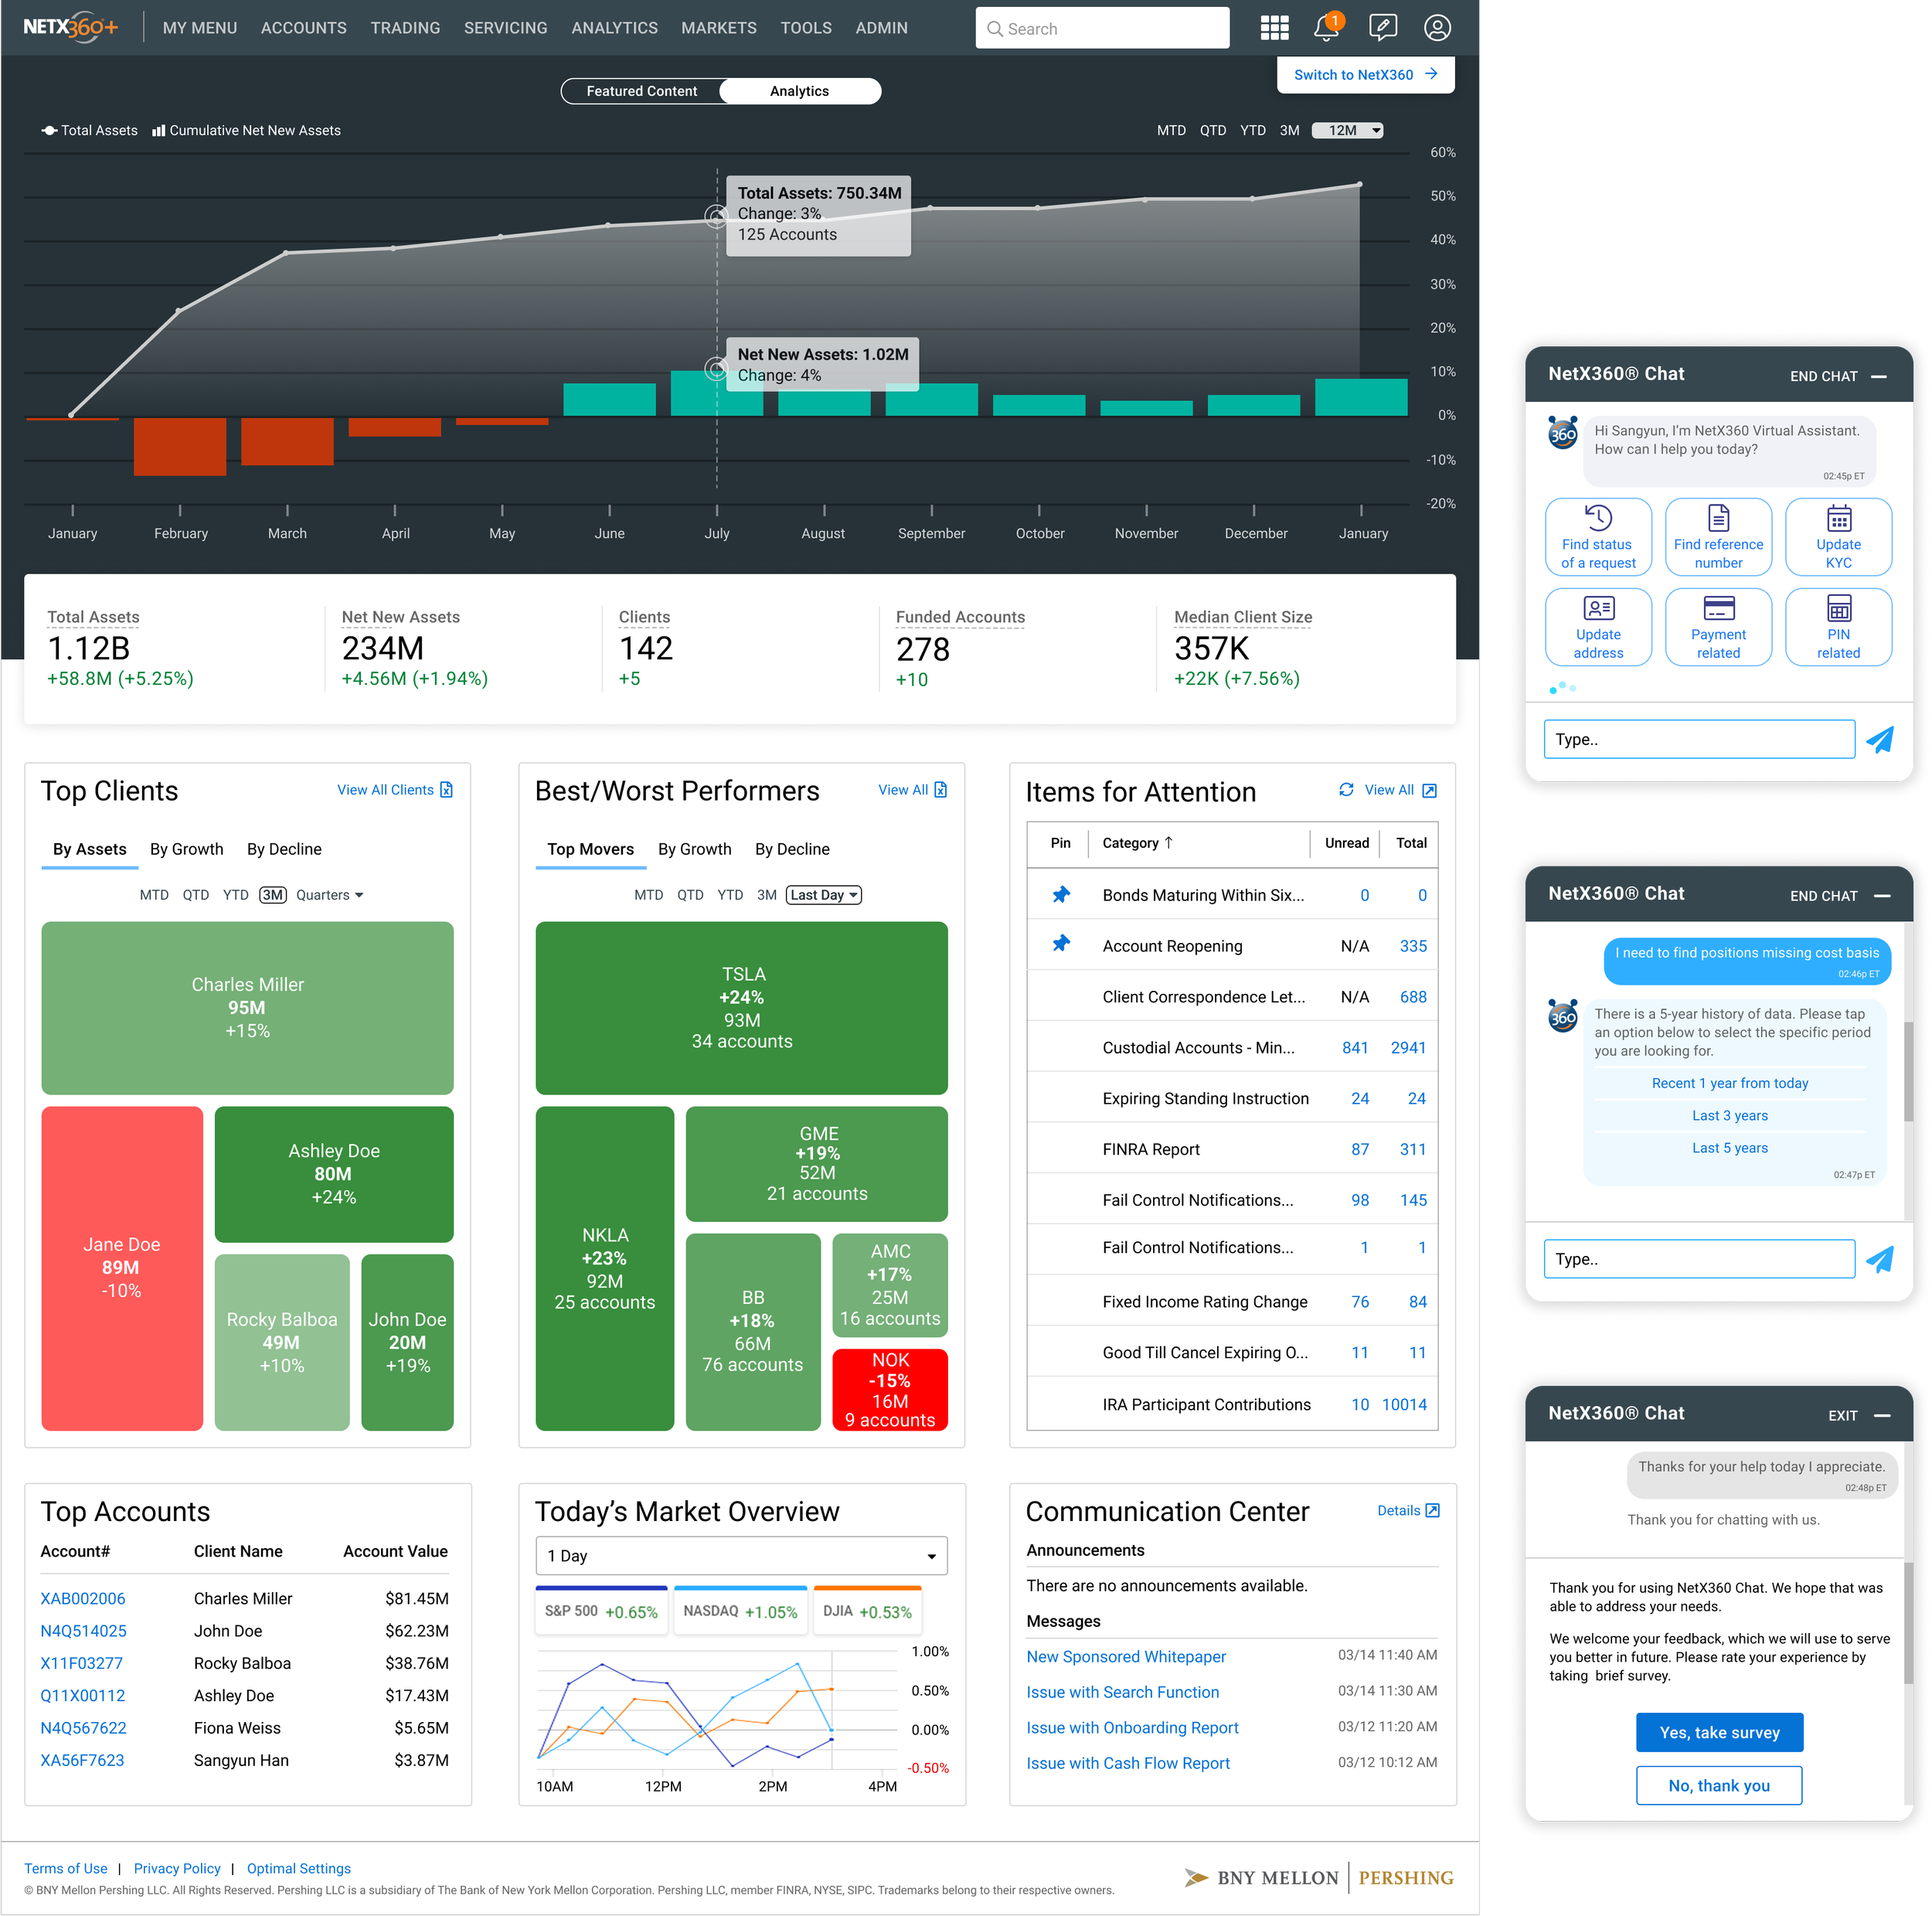Viewport: 1932px width, 1916px height.
Task: Open the 1 Day market overview dropdown
Action: pos(741,1555)
